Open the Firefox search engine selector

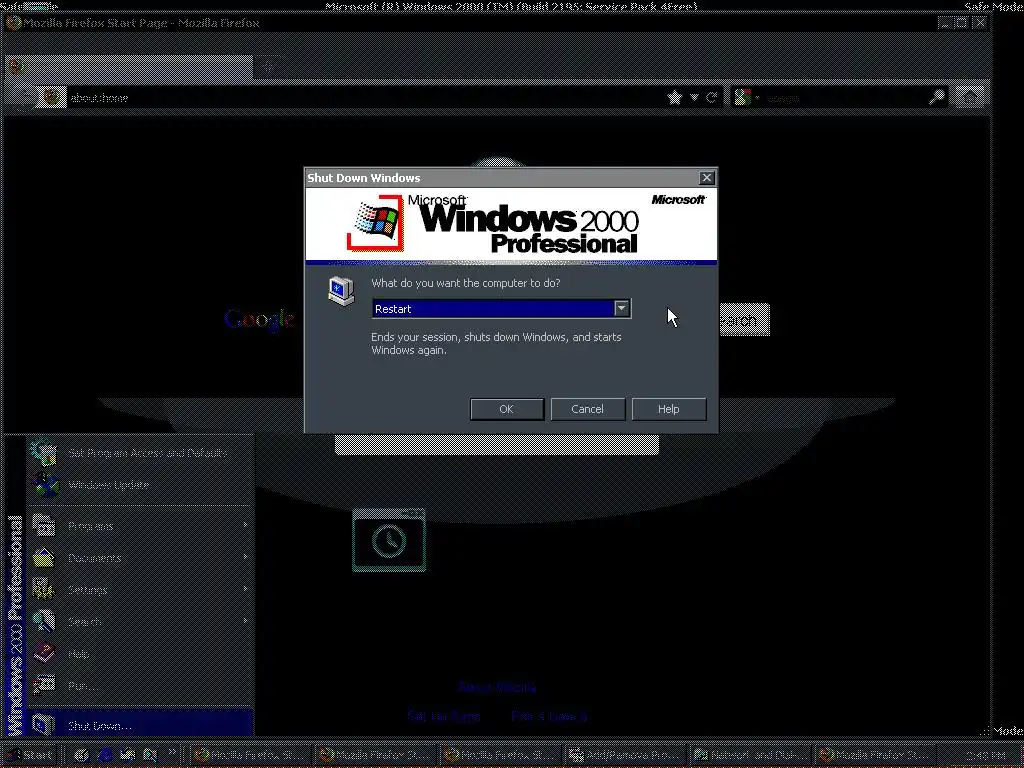click(746, 97)
